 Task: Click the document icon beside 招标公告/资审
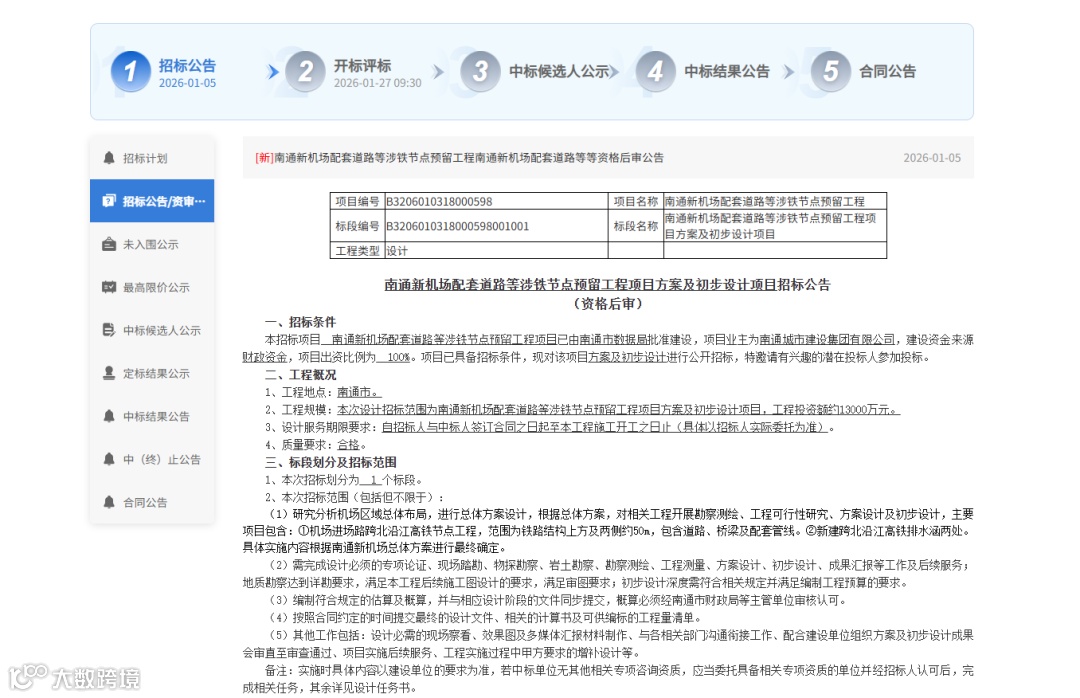(x=109, y=201)
